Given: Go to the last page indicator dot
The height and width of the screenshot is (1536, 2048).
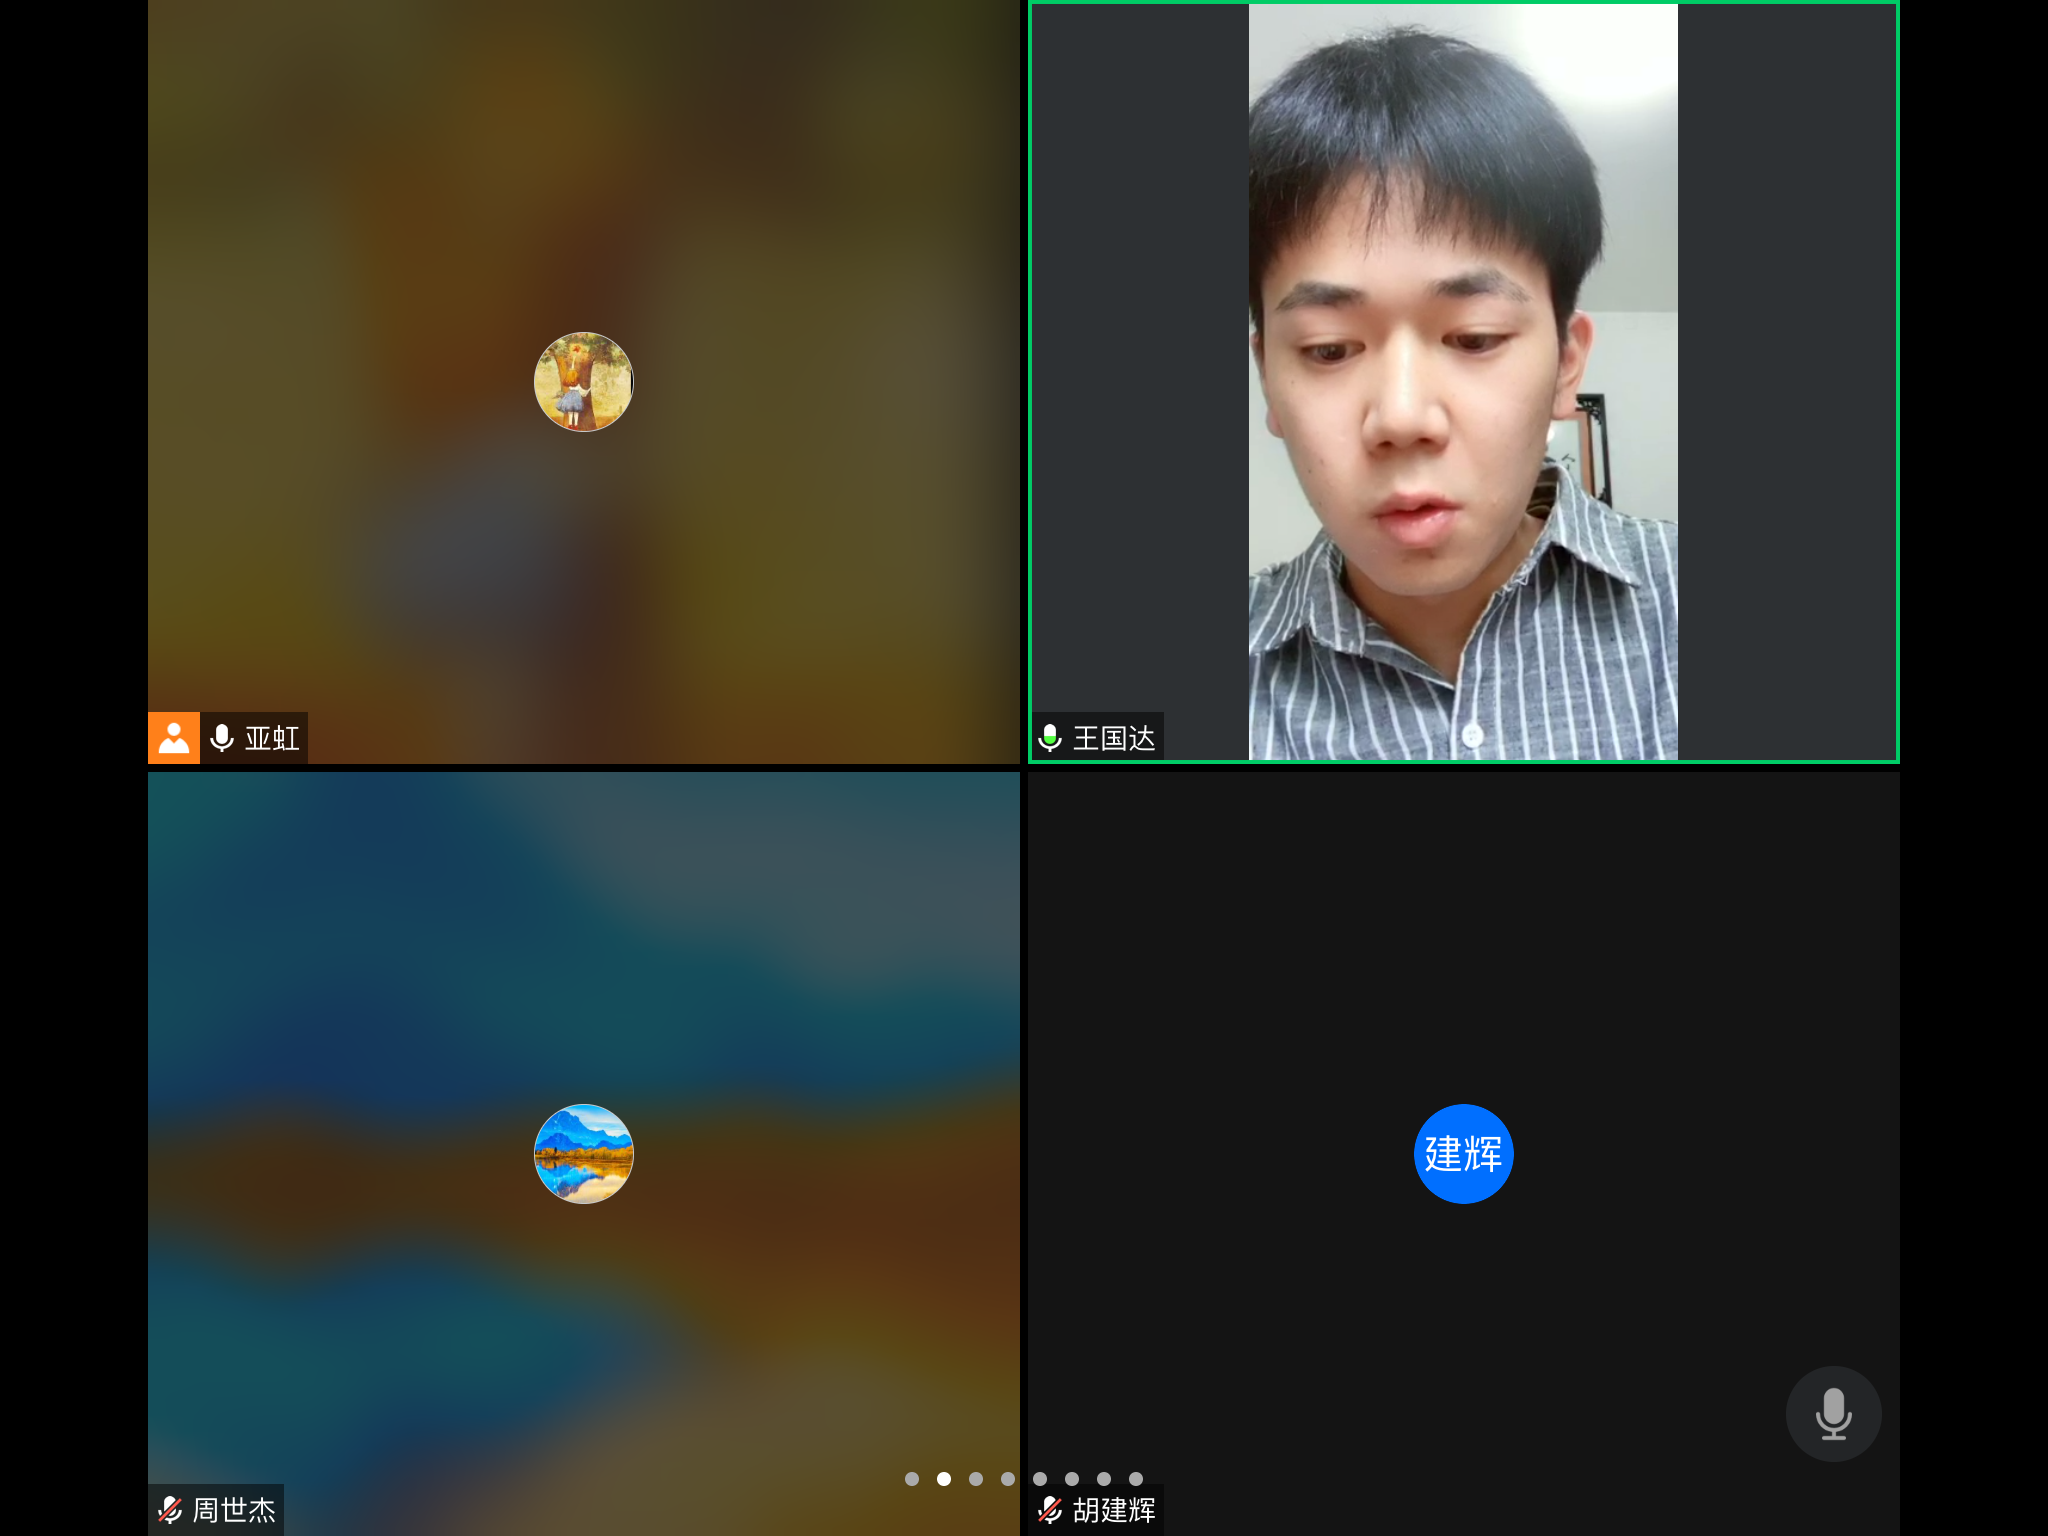Looking at the screenshot, I should click(1136, 1479).
